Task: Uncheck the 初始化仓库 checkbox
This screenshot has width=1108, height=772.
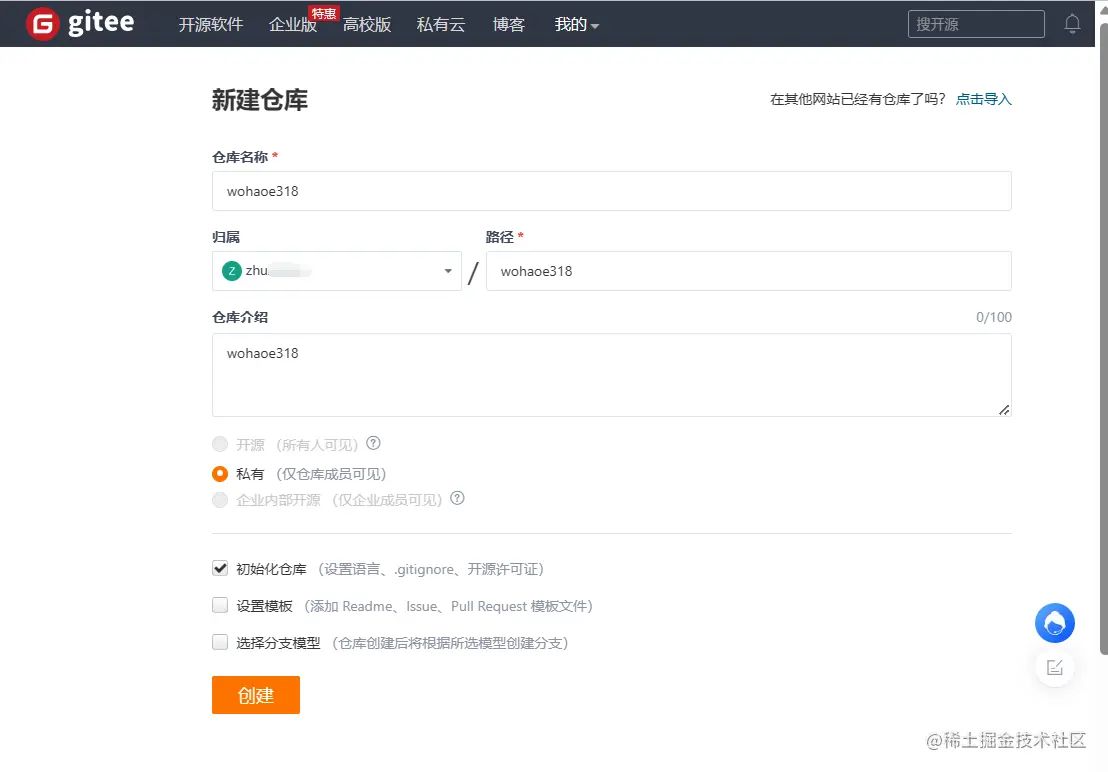Action: tap(220, 569)
